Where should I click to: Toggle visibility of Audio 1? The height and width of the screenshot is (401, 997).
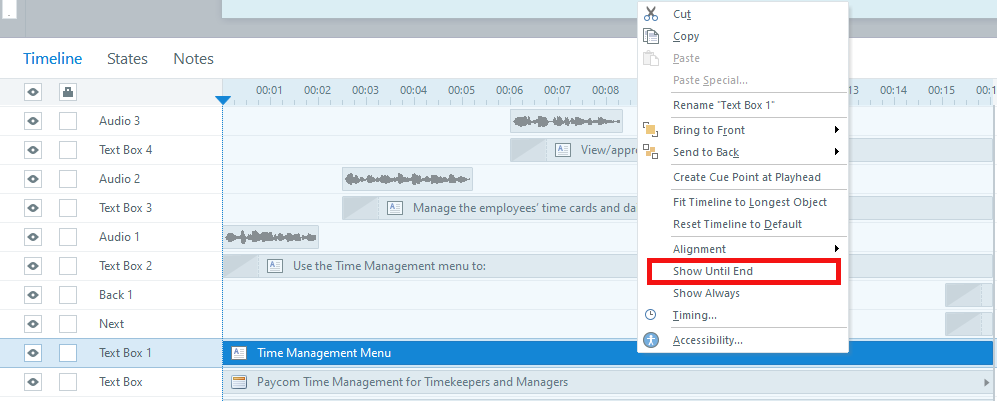[x=33, y=236]
